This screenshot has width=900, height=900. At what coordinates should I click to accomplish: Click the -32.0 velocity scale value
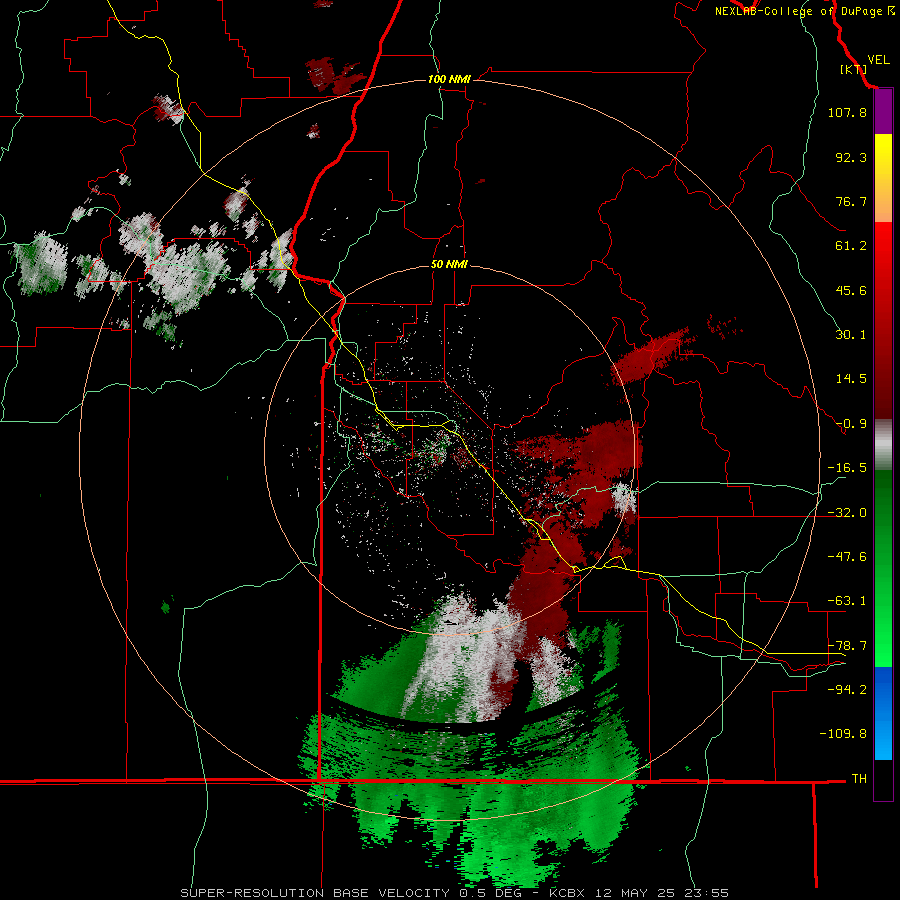(847, 513)
